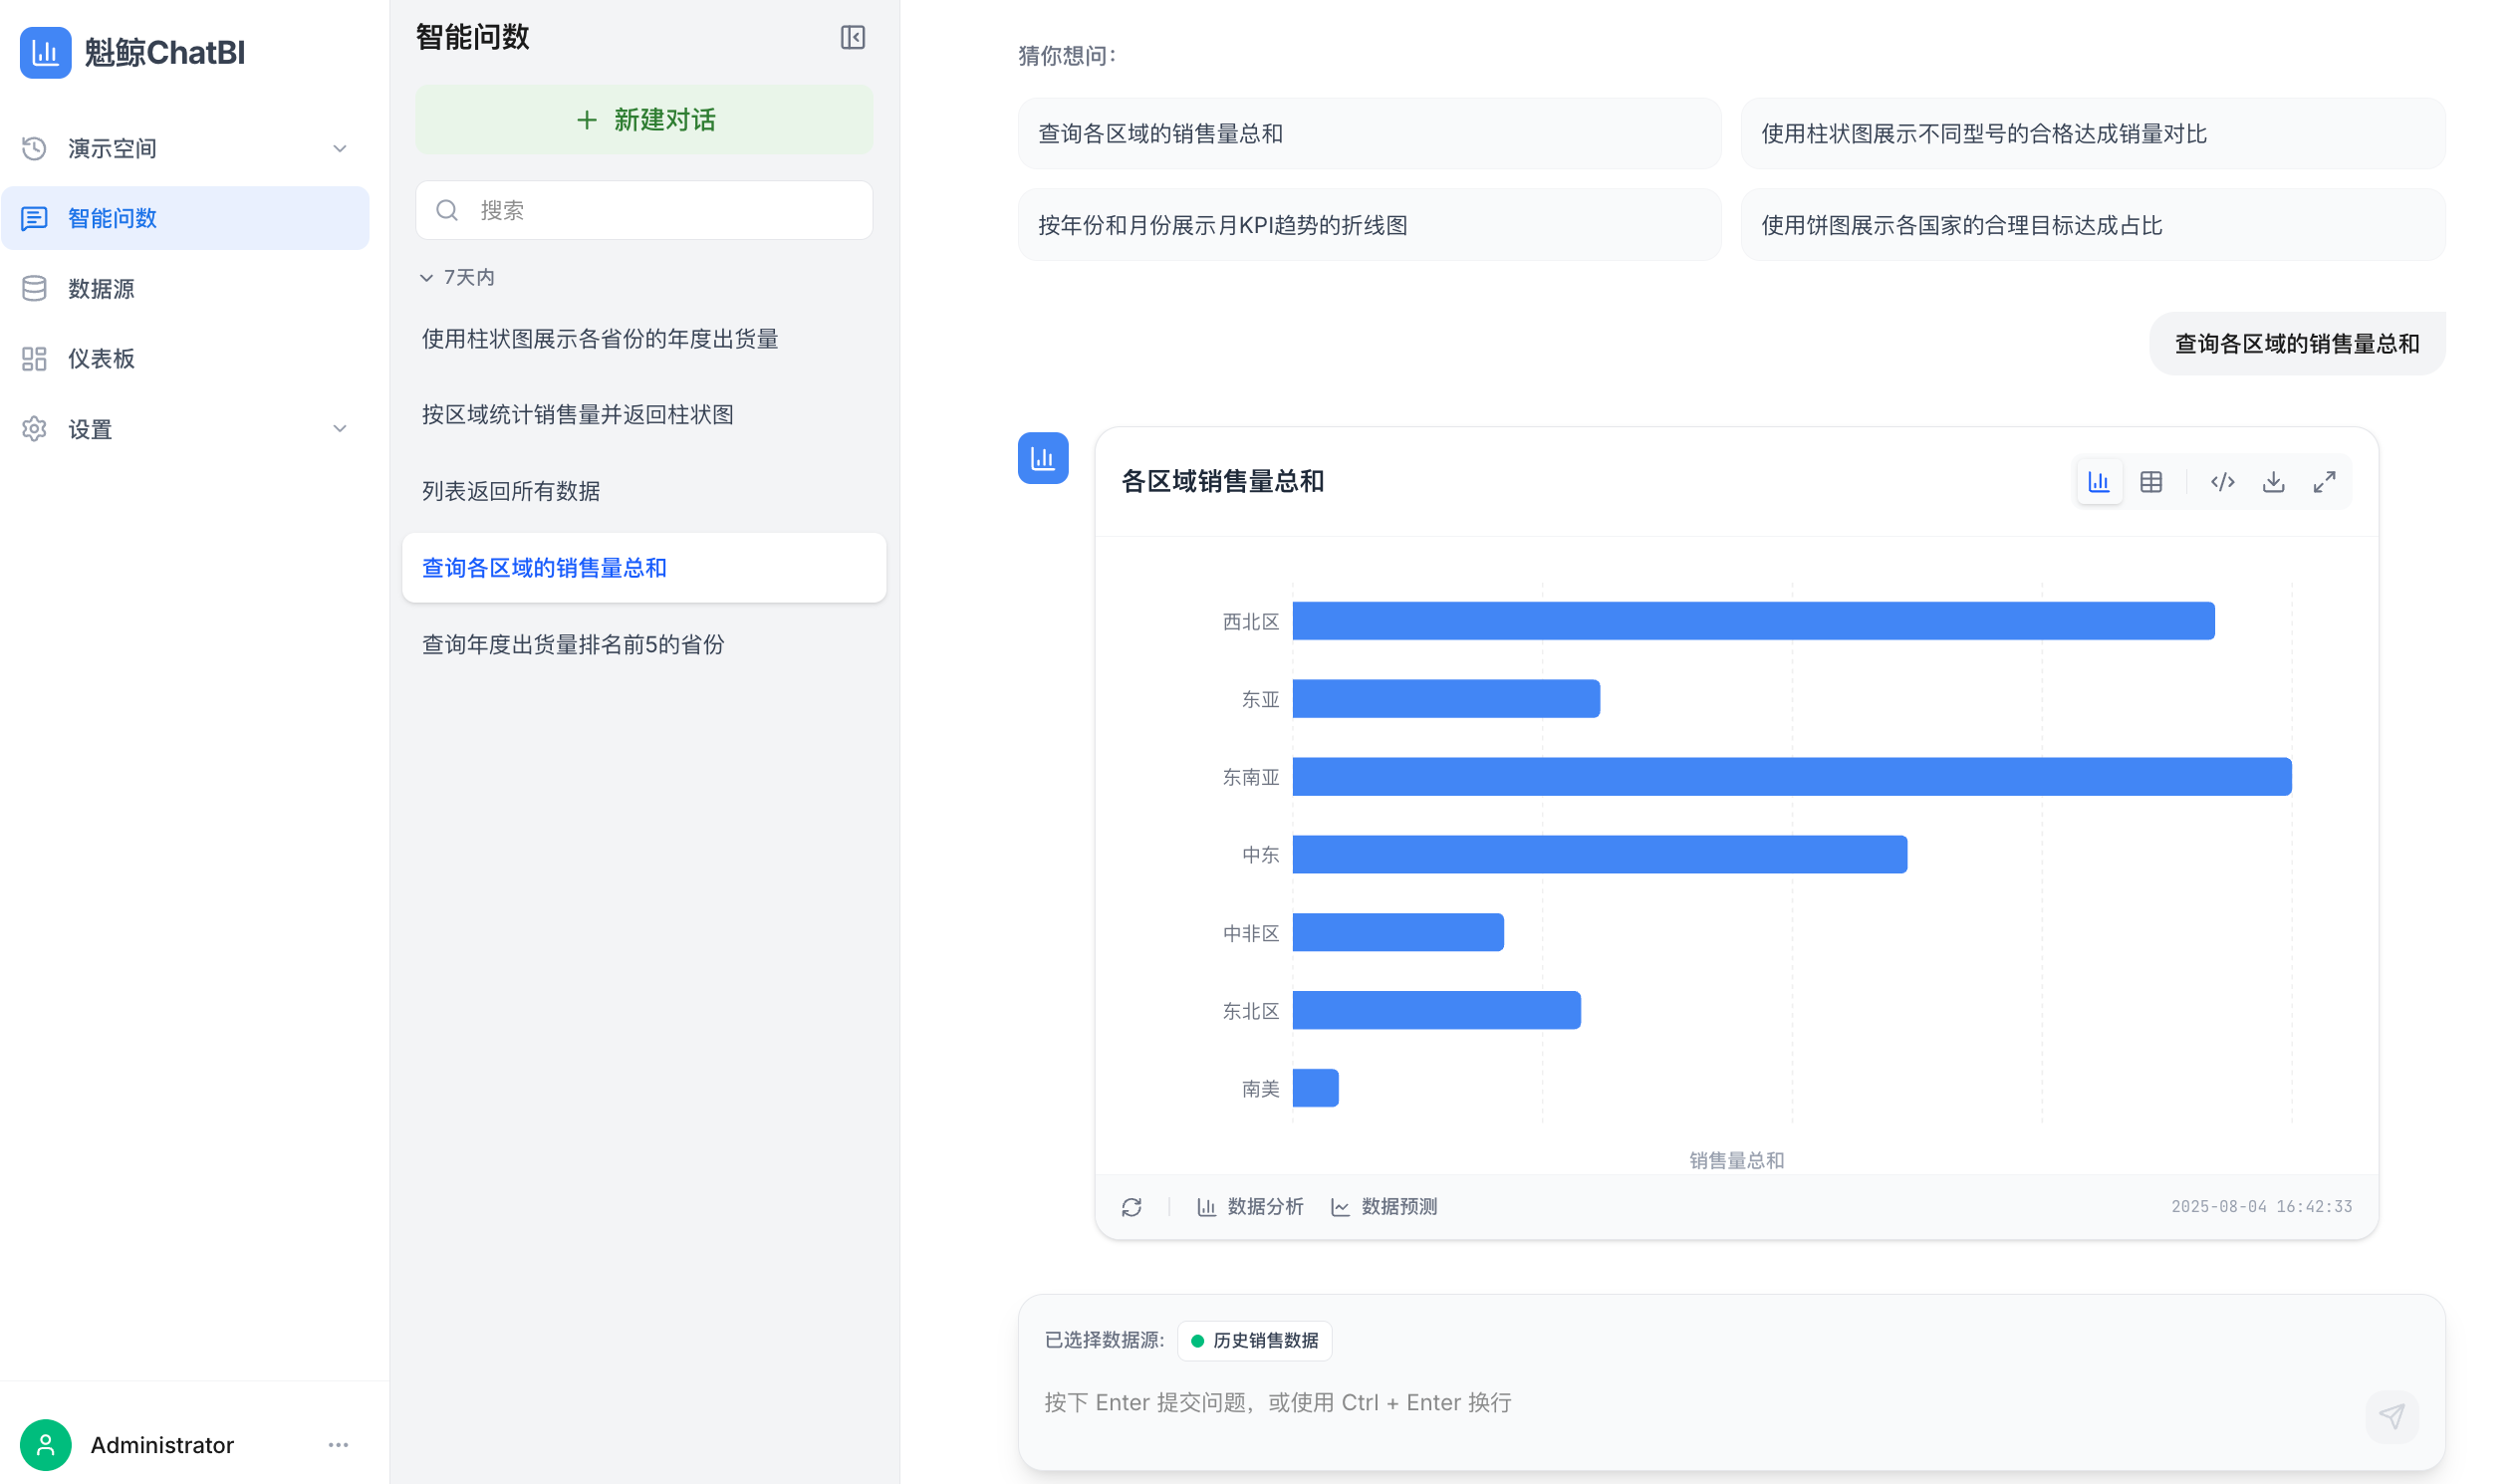The image size is (2518, 1484).
Task: Click the 中非区 bar in the chart
Action: point(1398,933)
